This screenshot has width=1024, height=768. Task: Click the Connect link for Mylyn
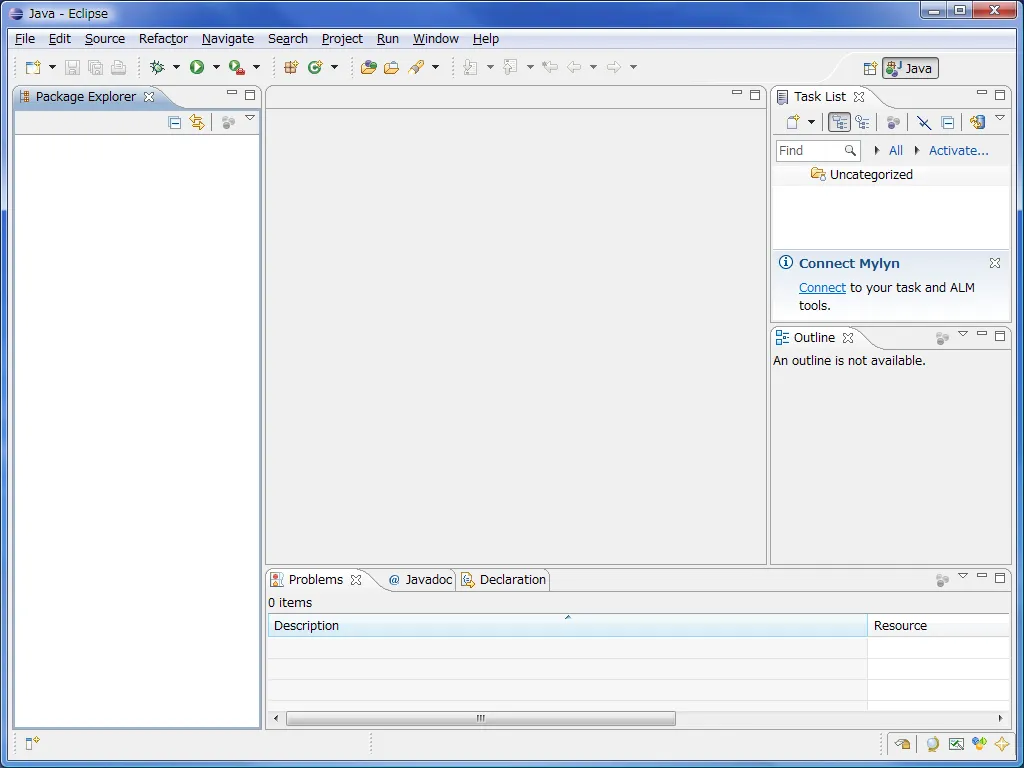pos(822,287)
